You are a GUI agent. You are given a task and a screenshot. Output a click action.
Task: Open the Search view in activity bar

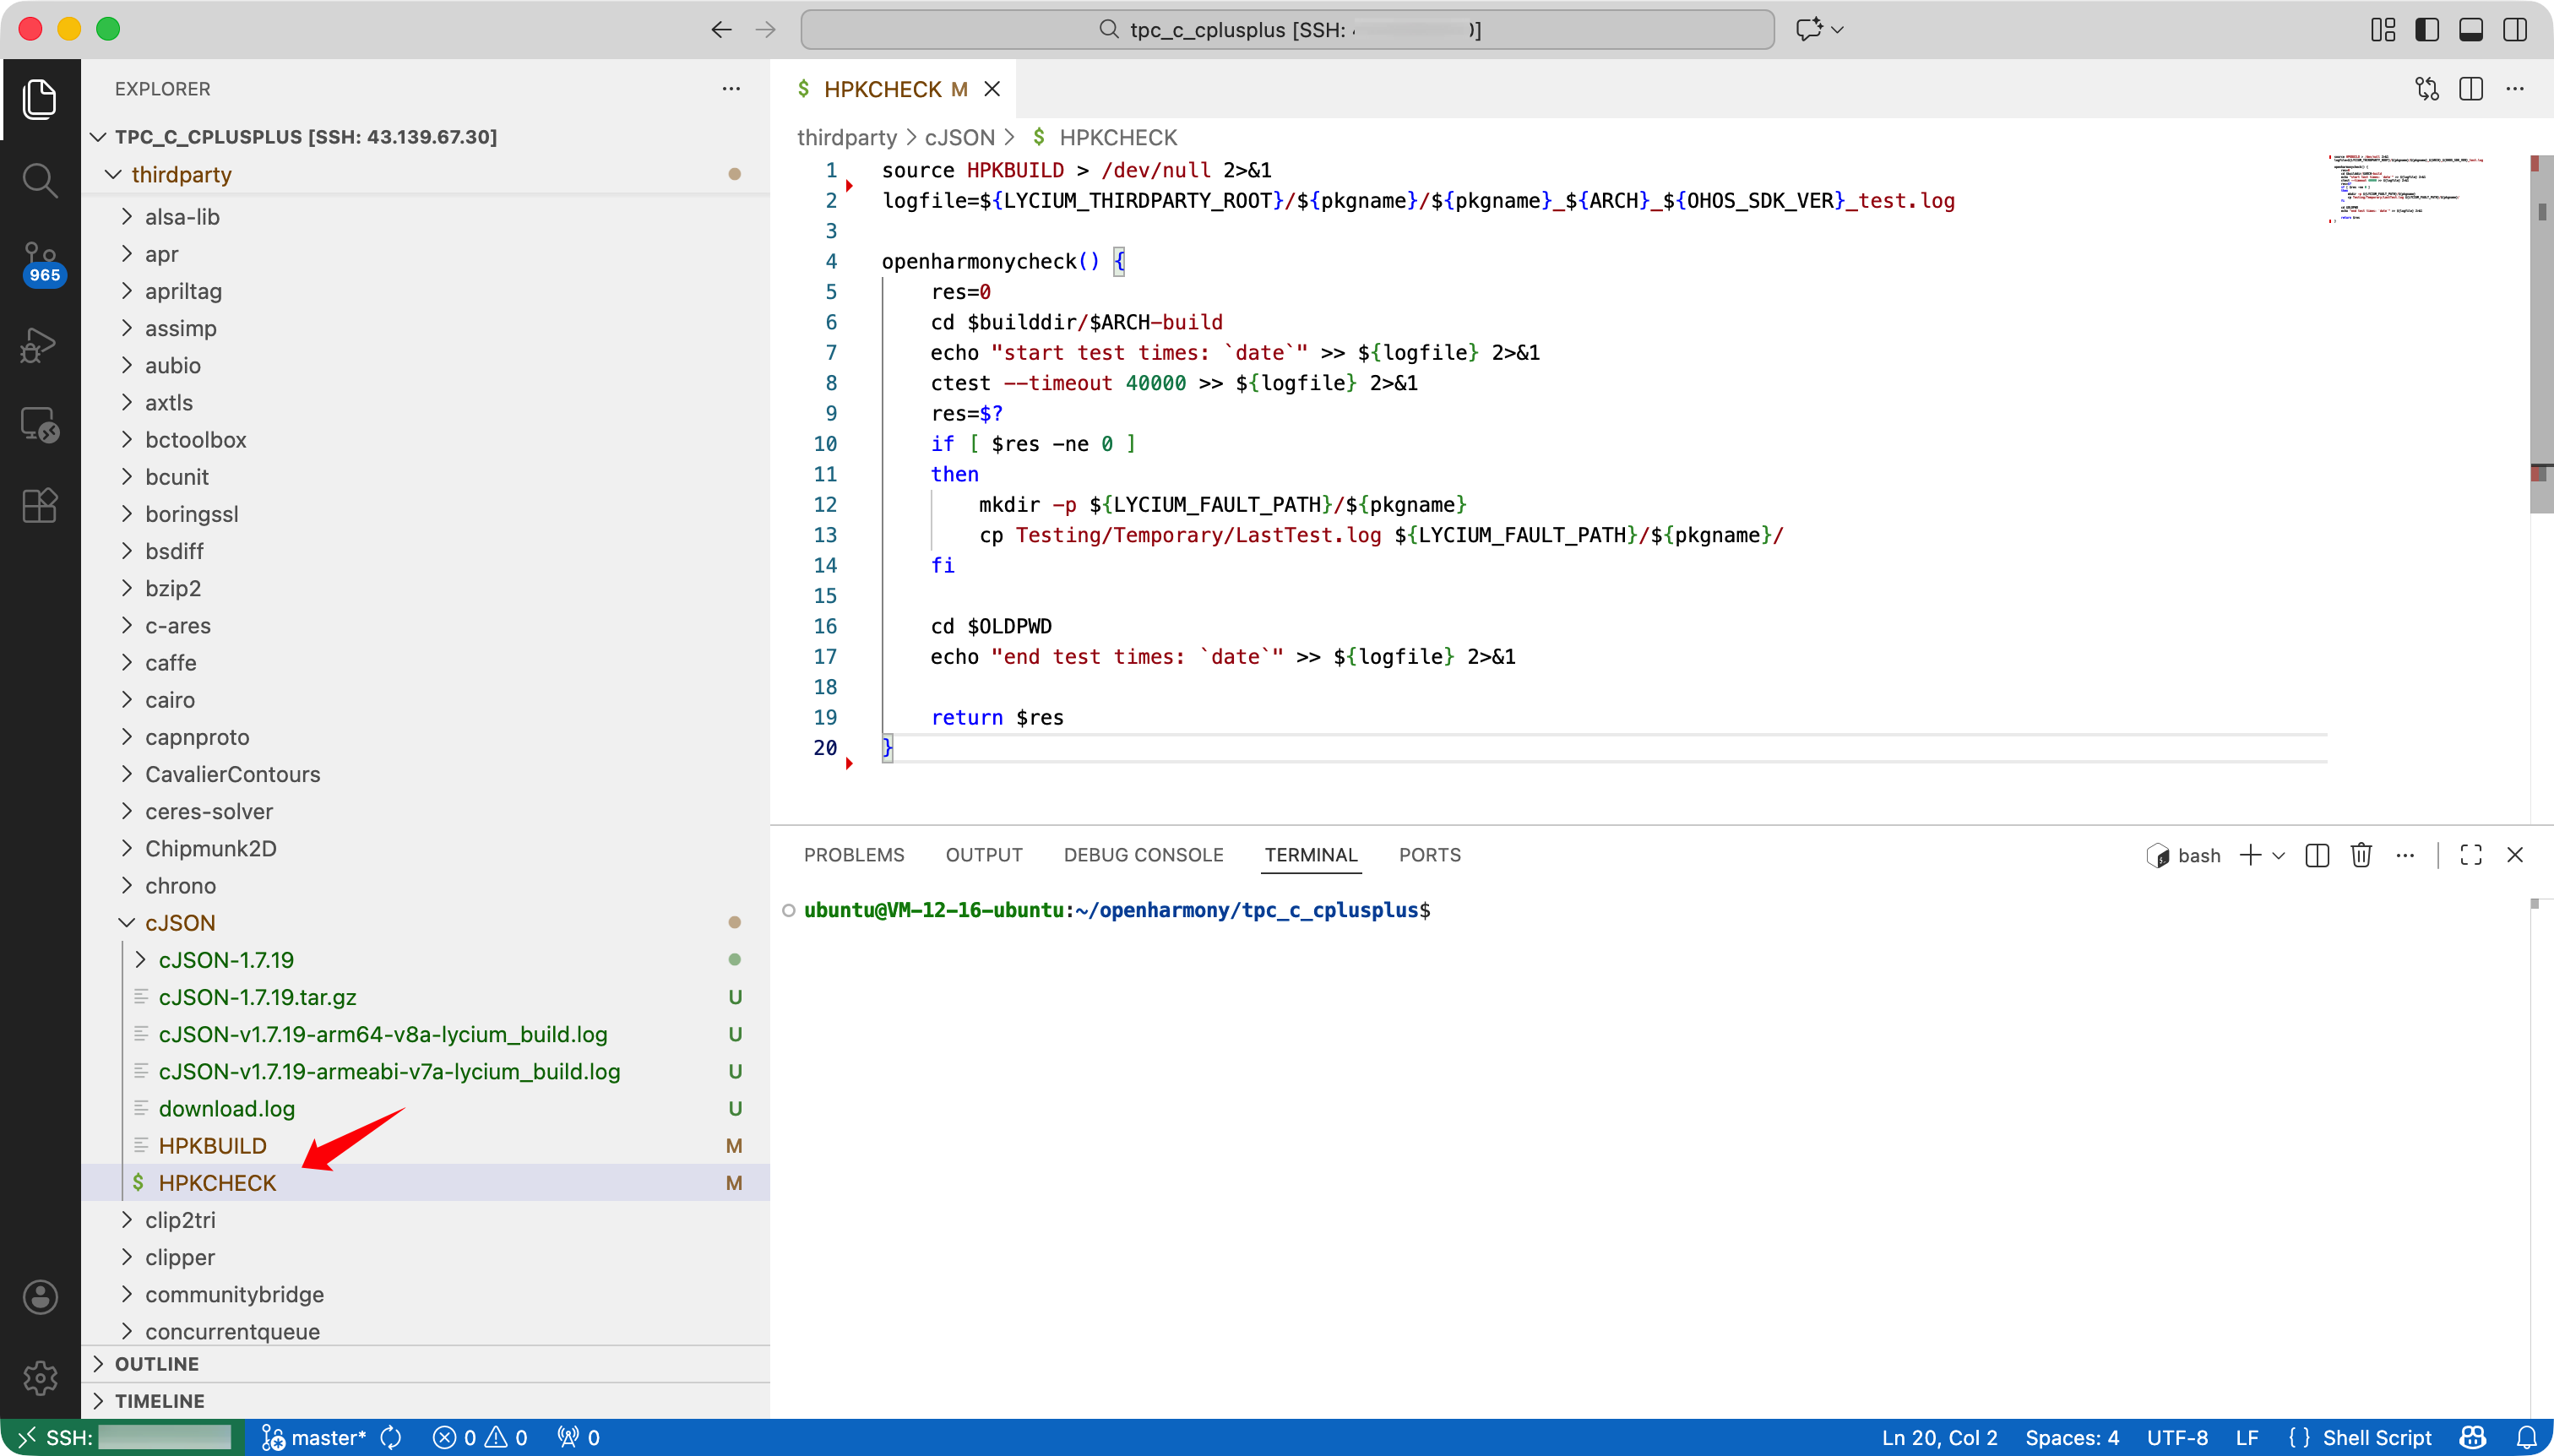[x=40, y=181]
